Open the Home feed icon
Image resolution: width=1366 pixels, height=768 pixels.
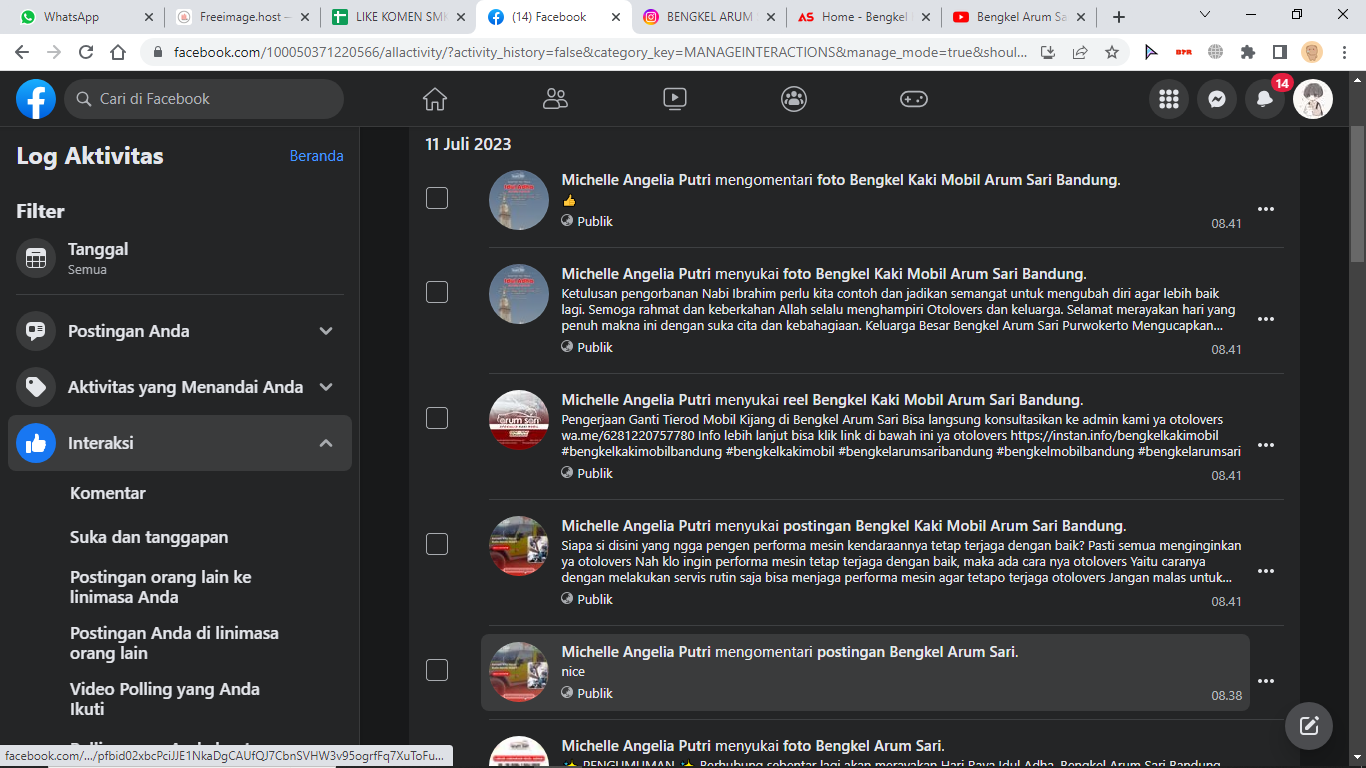(x=435, y=99)
